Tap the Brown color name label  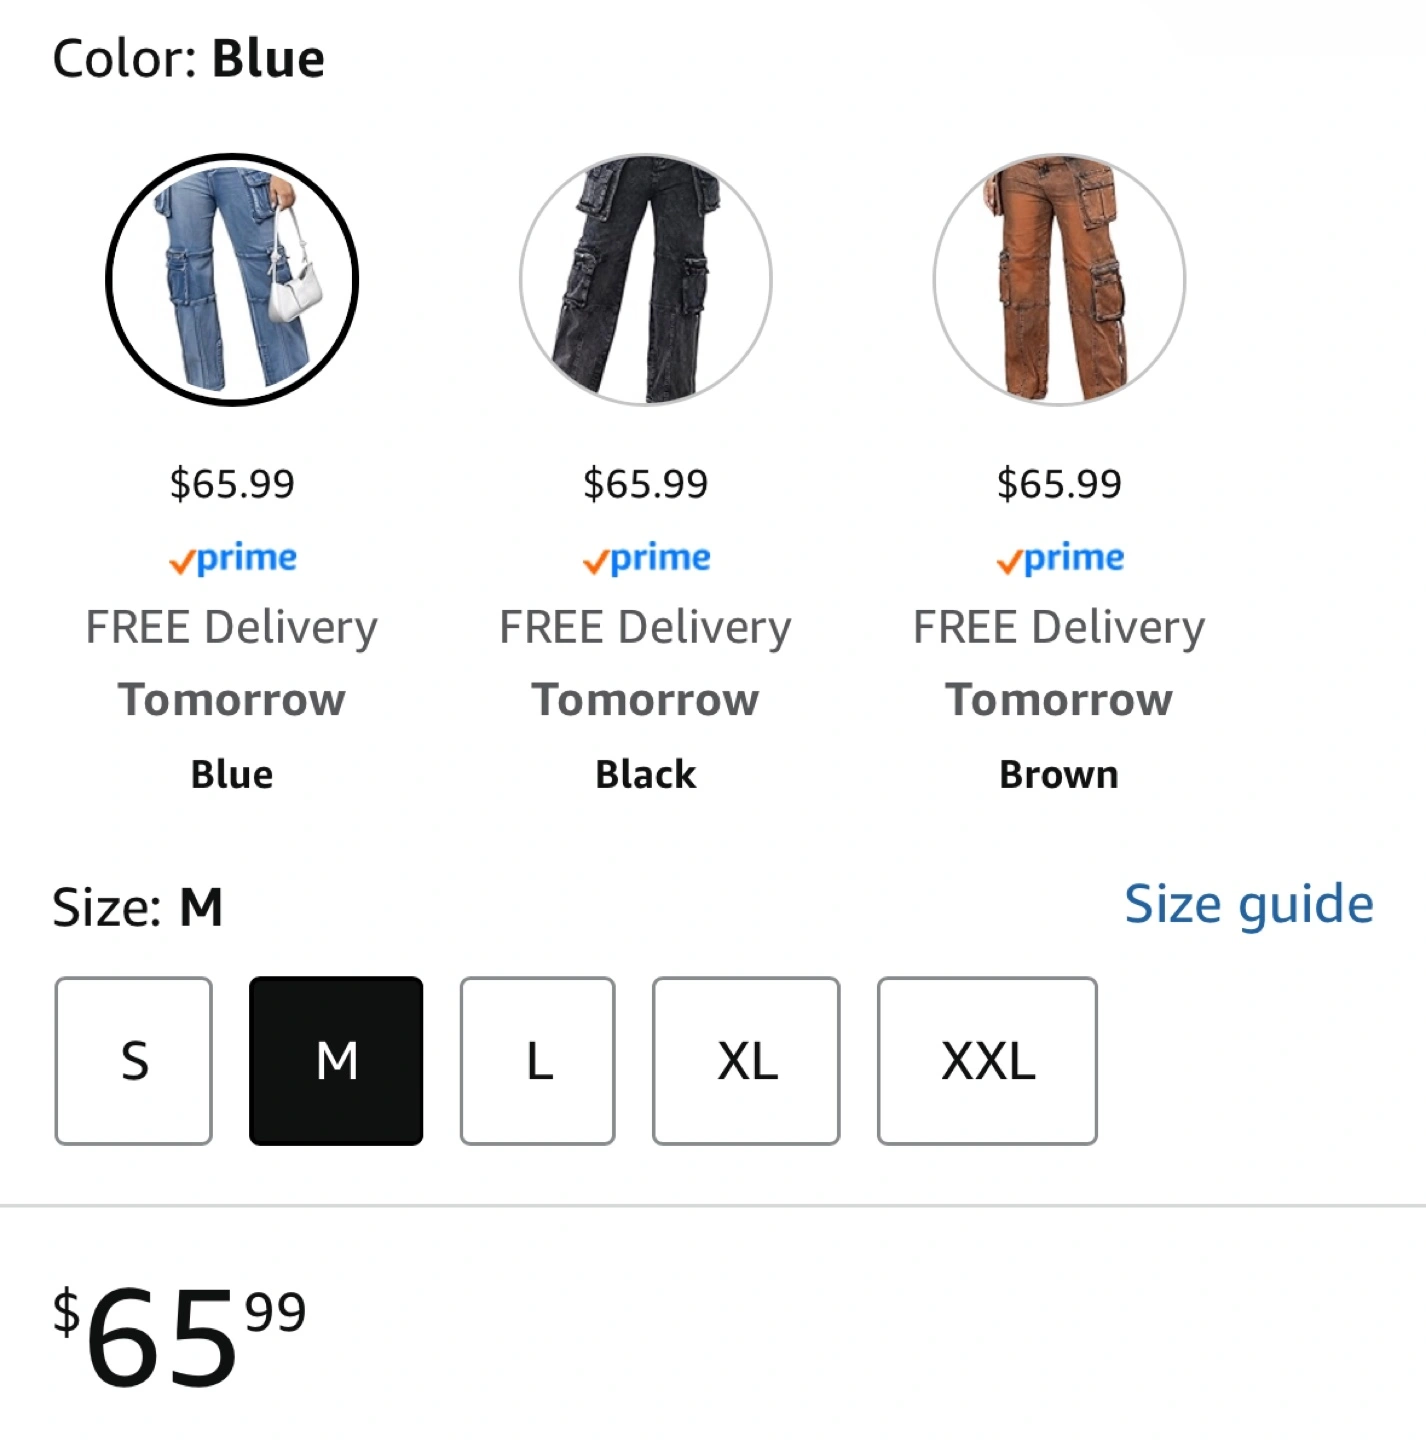(x=1059, y=775)
